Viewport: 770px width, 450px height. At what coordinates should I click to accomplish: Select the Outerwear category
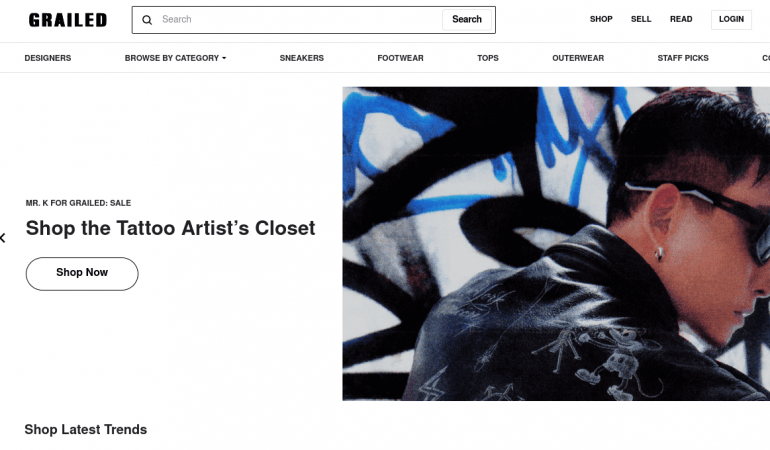click(578, 58)
